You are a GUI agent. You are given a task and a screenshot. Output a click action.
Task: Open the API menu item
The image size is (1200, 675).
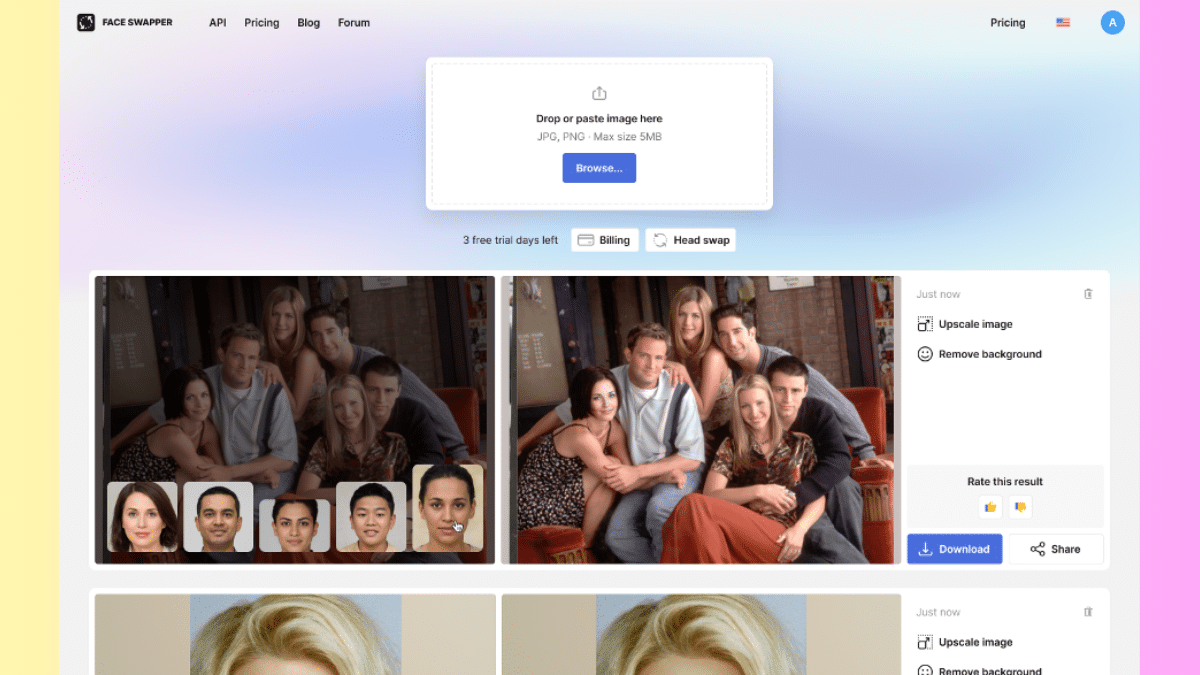[217, 22]
